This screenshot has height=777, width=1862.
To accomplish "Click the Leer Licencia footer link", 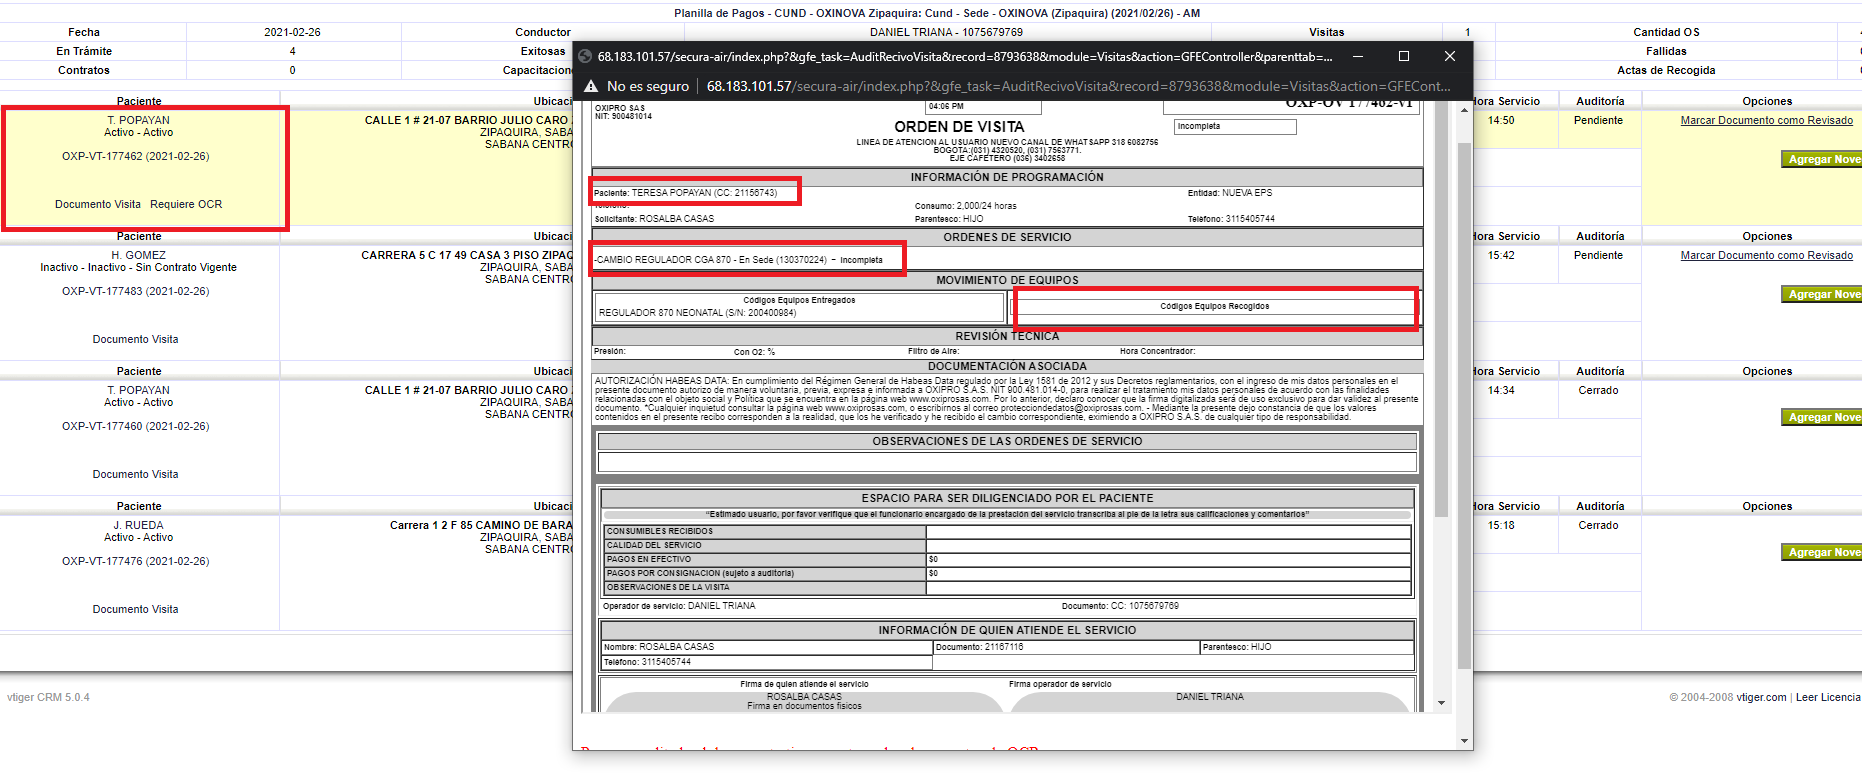I will click(x=1828, y=697).
